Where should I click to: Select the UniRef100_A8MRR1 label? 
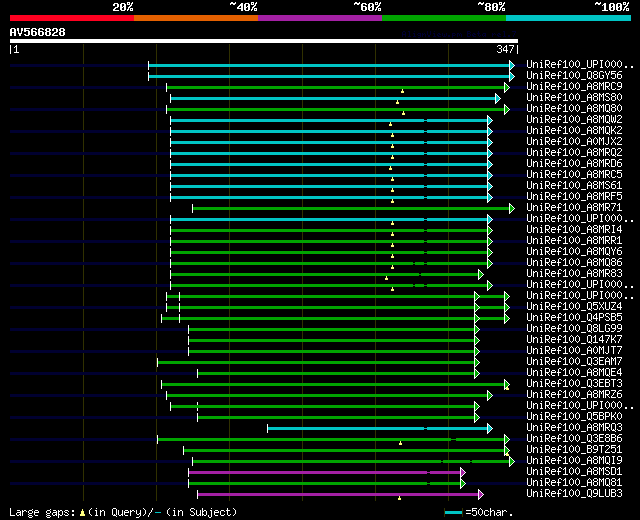574,241
